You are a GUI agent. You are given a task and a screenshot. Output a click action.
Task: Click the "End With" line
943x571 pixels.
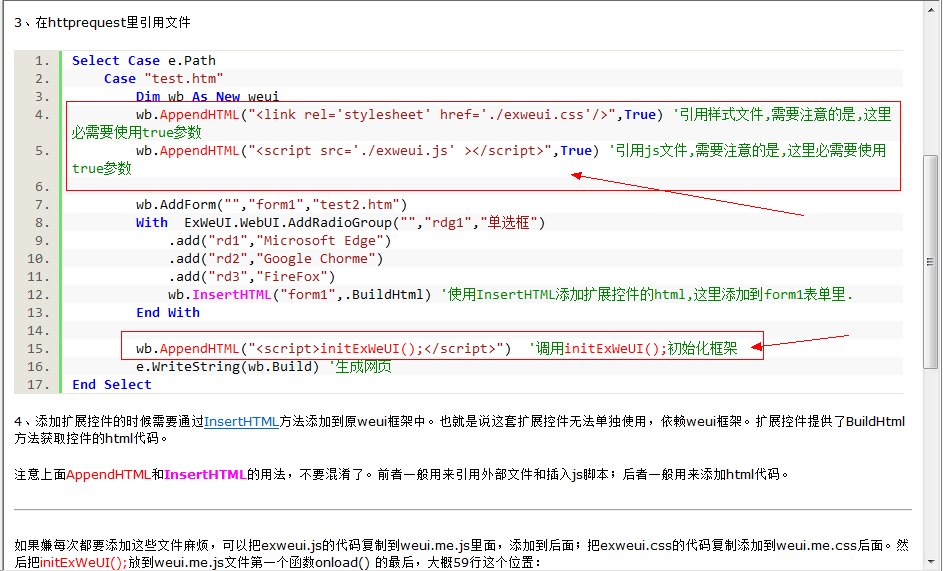coord(168,313)
